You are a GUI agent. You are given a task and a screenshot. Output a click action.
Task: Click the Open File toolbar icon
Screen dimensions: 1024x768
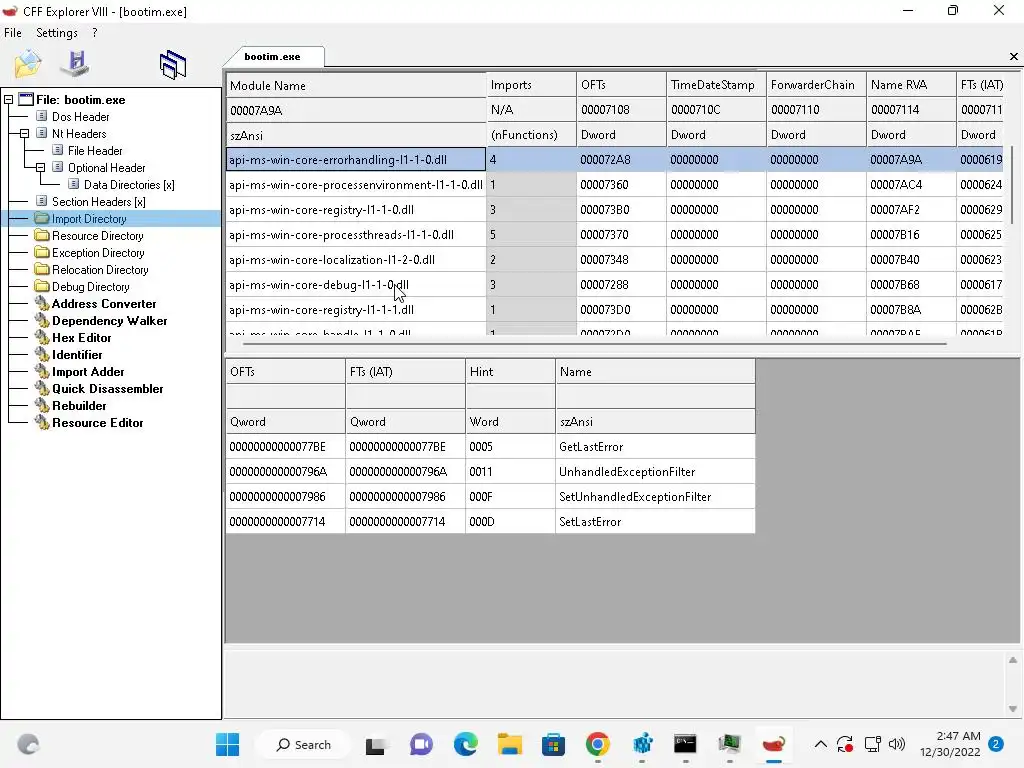click(x=27, y=63)
